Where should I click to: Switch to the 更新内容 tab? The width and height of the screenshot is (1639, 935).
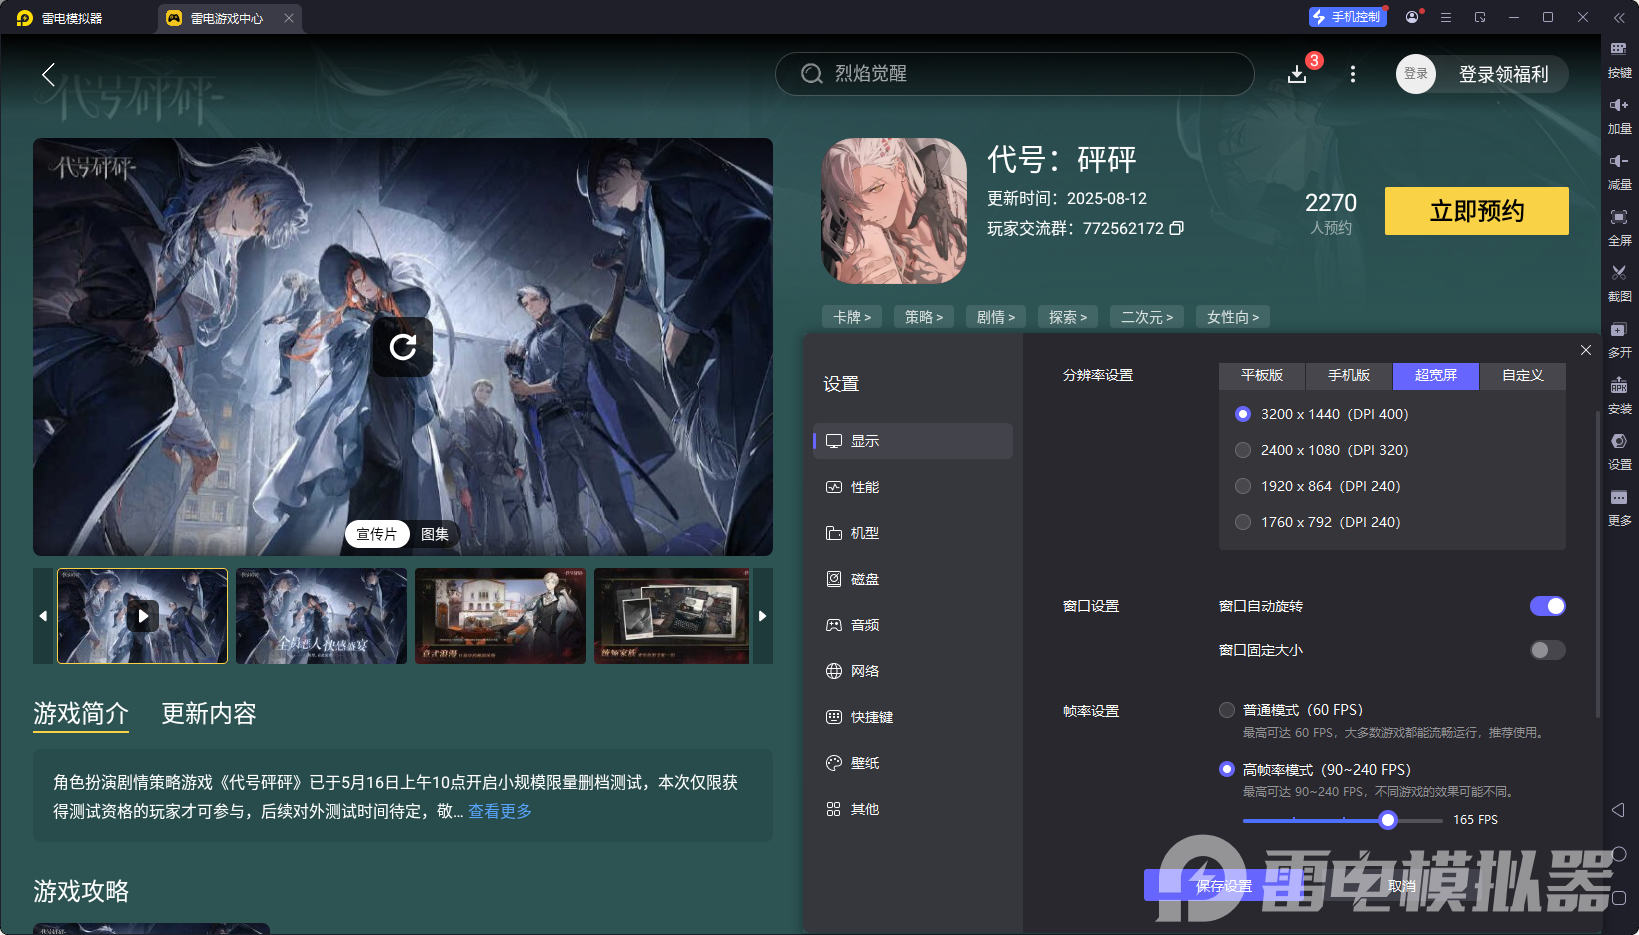(208, 714)
